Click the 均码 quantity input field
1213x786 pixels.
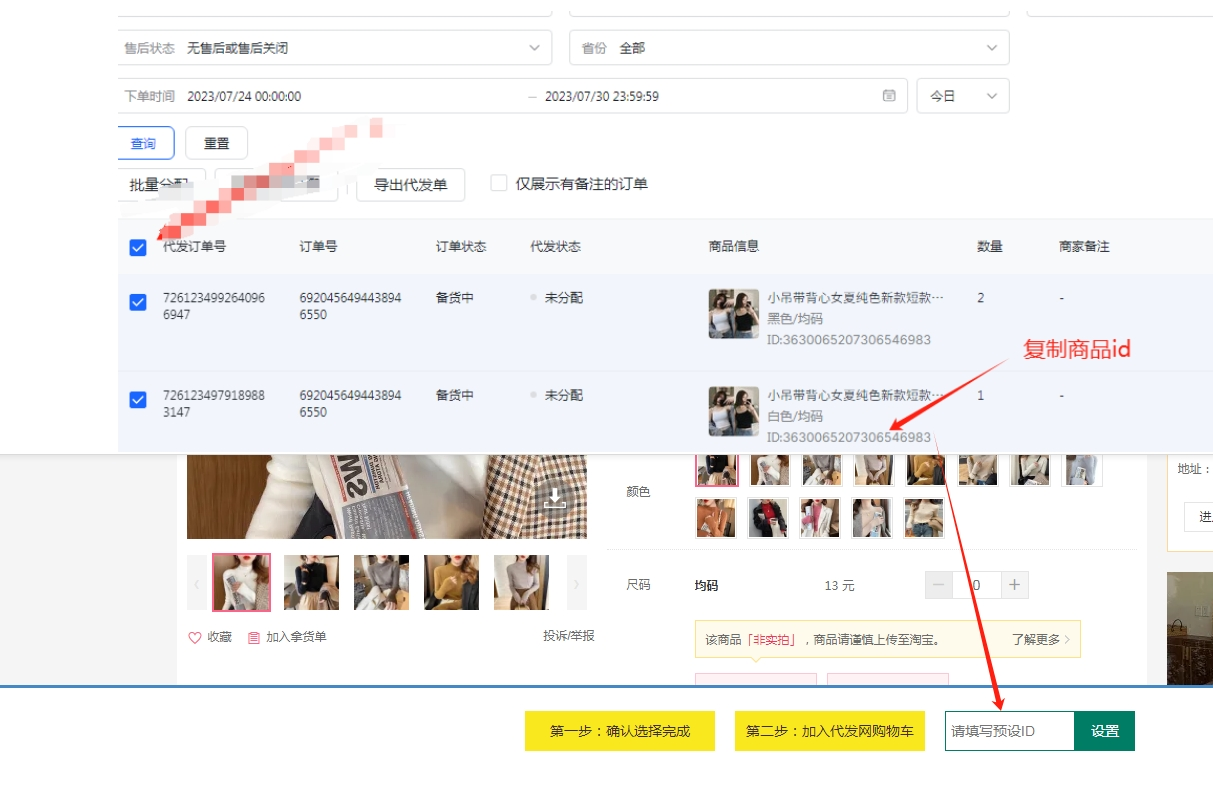pyautogui.click(x=976, y=585)
